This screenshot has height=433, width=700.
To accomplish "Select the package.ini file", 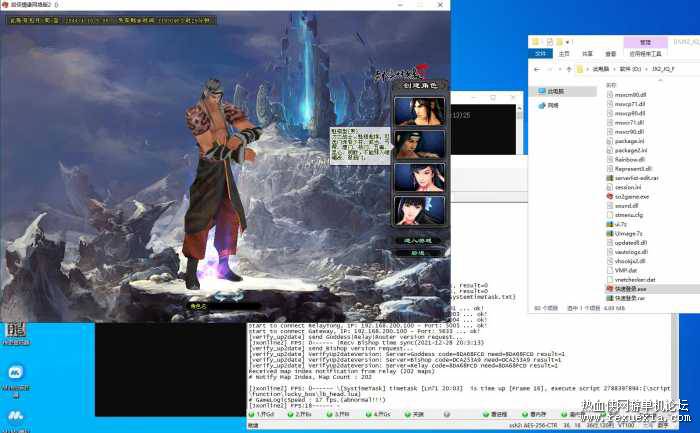I will tap(627, 141).
